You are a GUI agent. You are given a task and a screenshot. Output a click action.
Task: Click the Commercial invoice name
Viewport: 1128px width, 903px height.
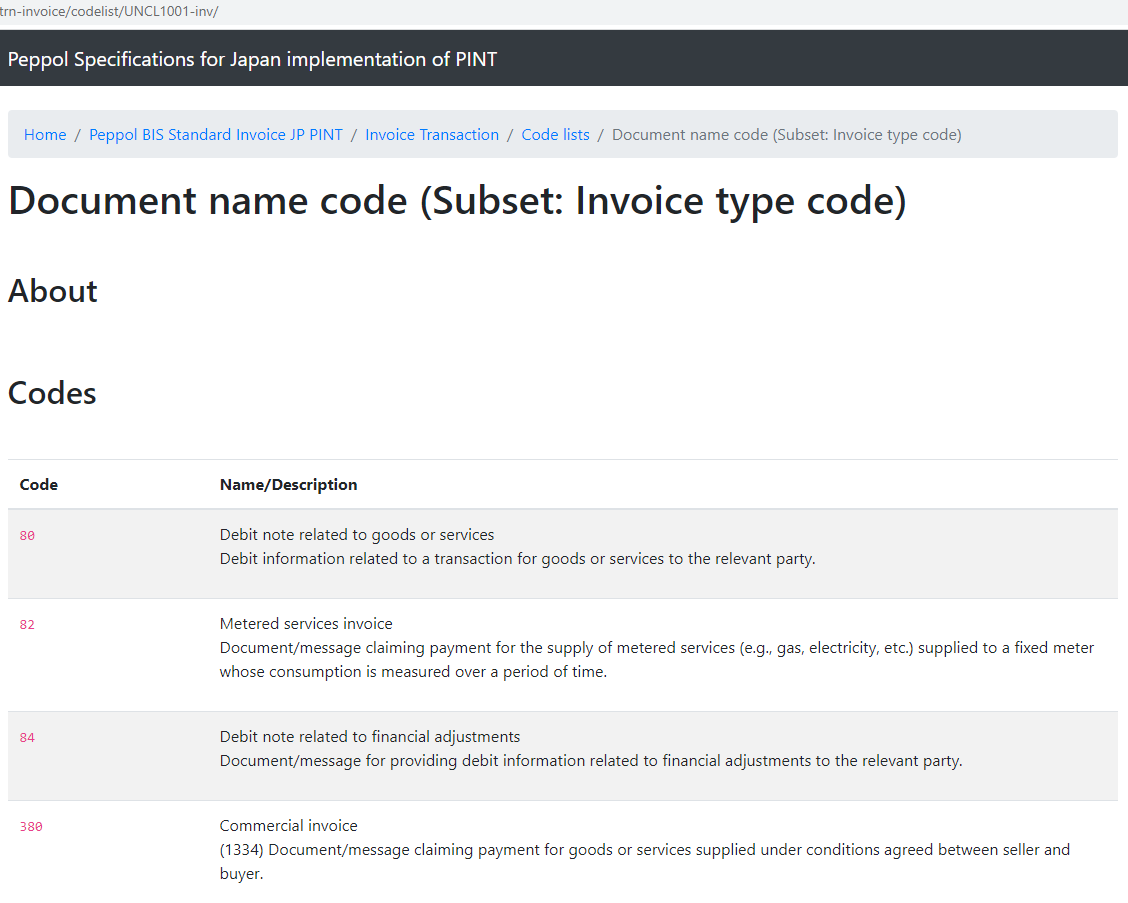click(x=288, y=826)
